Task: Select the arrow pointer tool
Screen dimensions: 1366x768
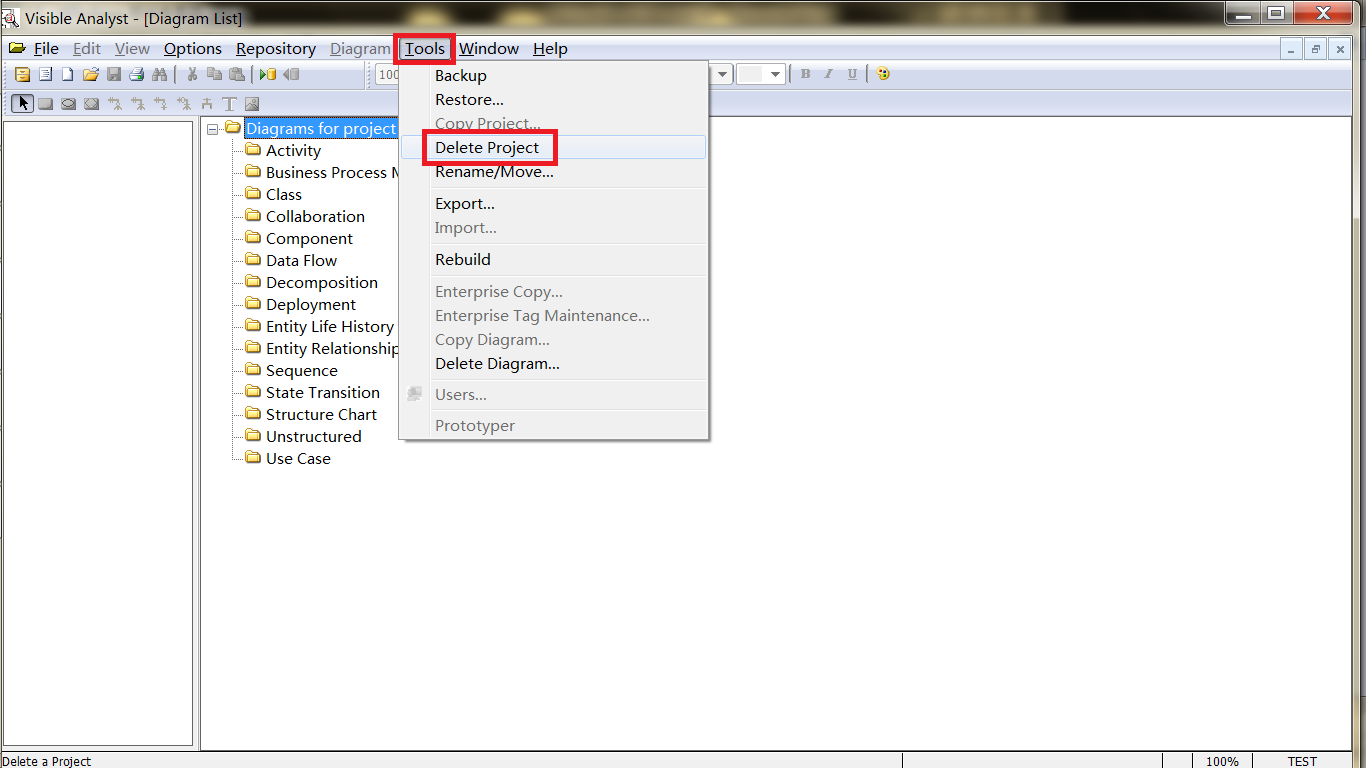Action: [22, 103]
